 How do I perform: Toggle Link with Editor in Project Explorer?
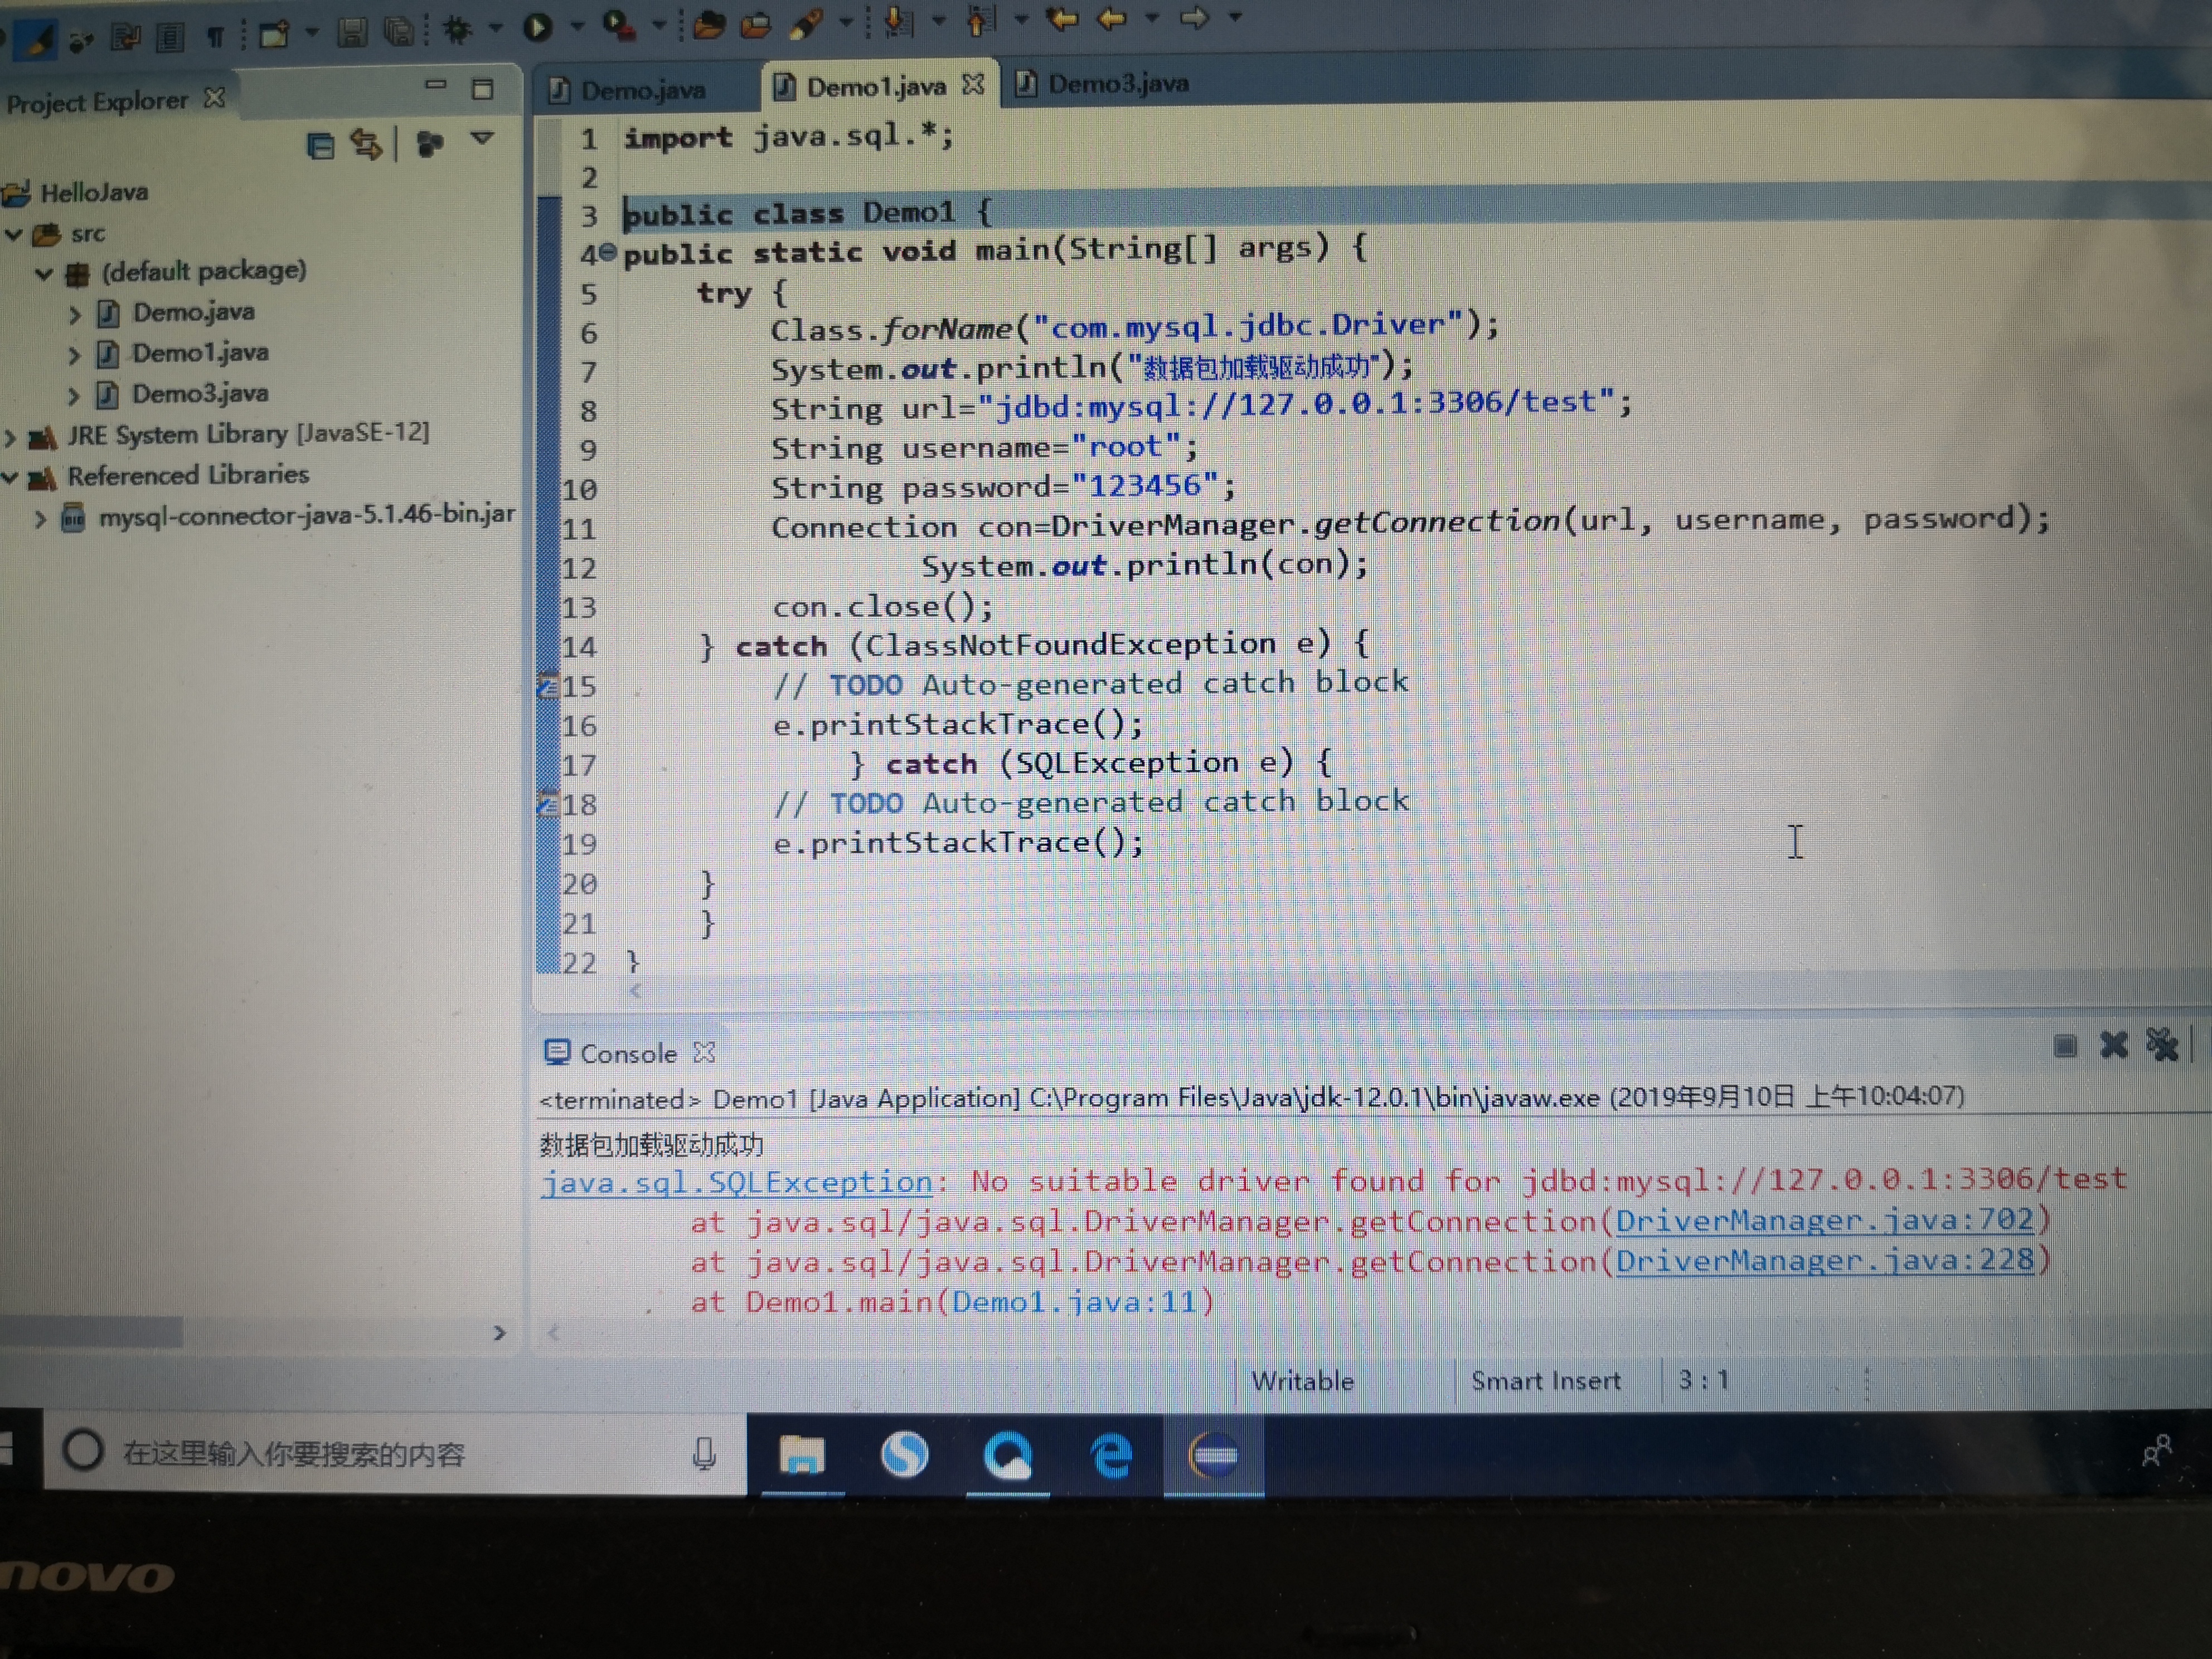[366, 145]
